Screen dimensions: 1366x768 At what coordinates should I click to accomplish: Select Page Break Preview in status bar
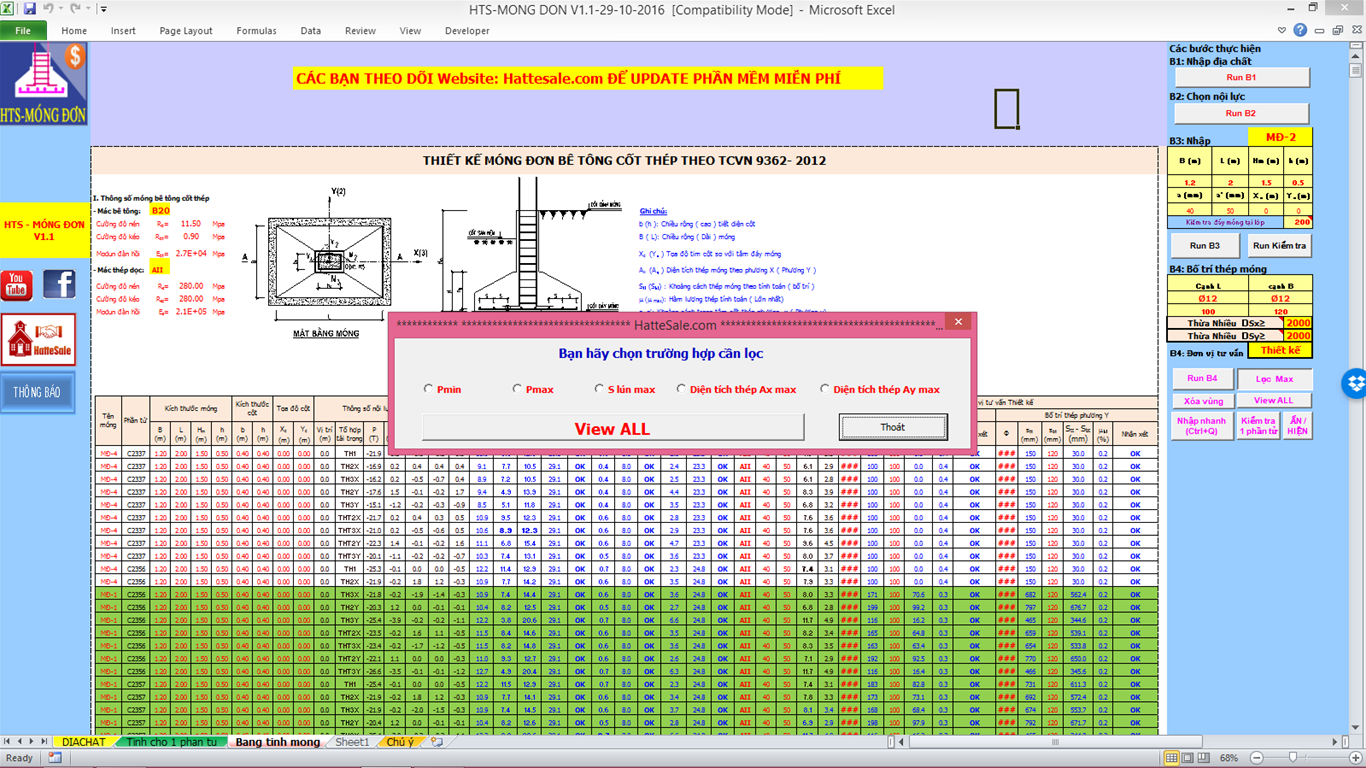[x=1203, y=758]
